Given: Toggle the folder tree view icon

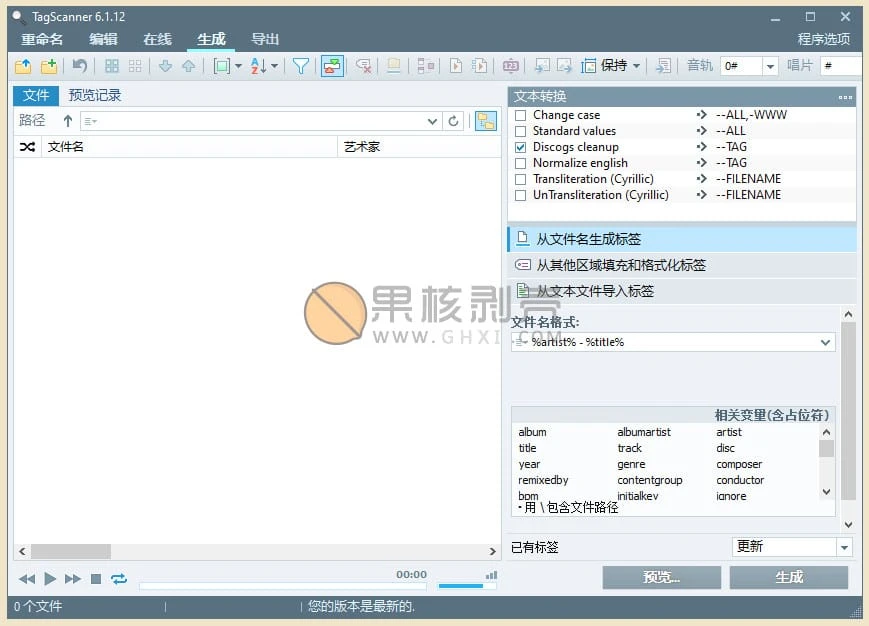Looking at the screenshot, I should pos(486,121).
